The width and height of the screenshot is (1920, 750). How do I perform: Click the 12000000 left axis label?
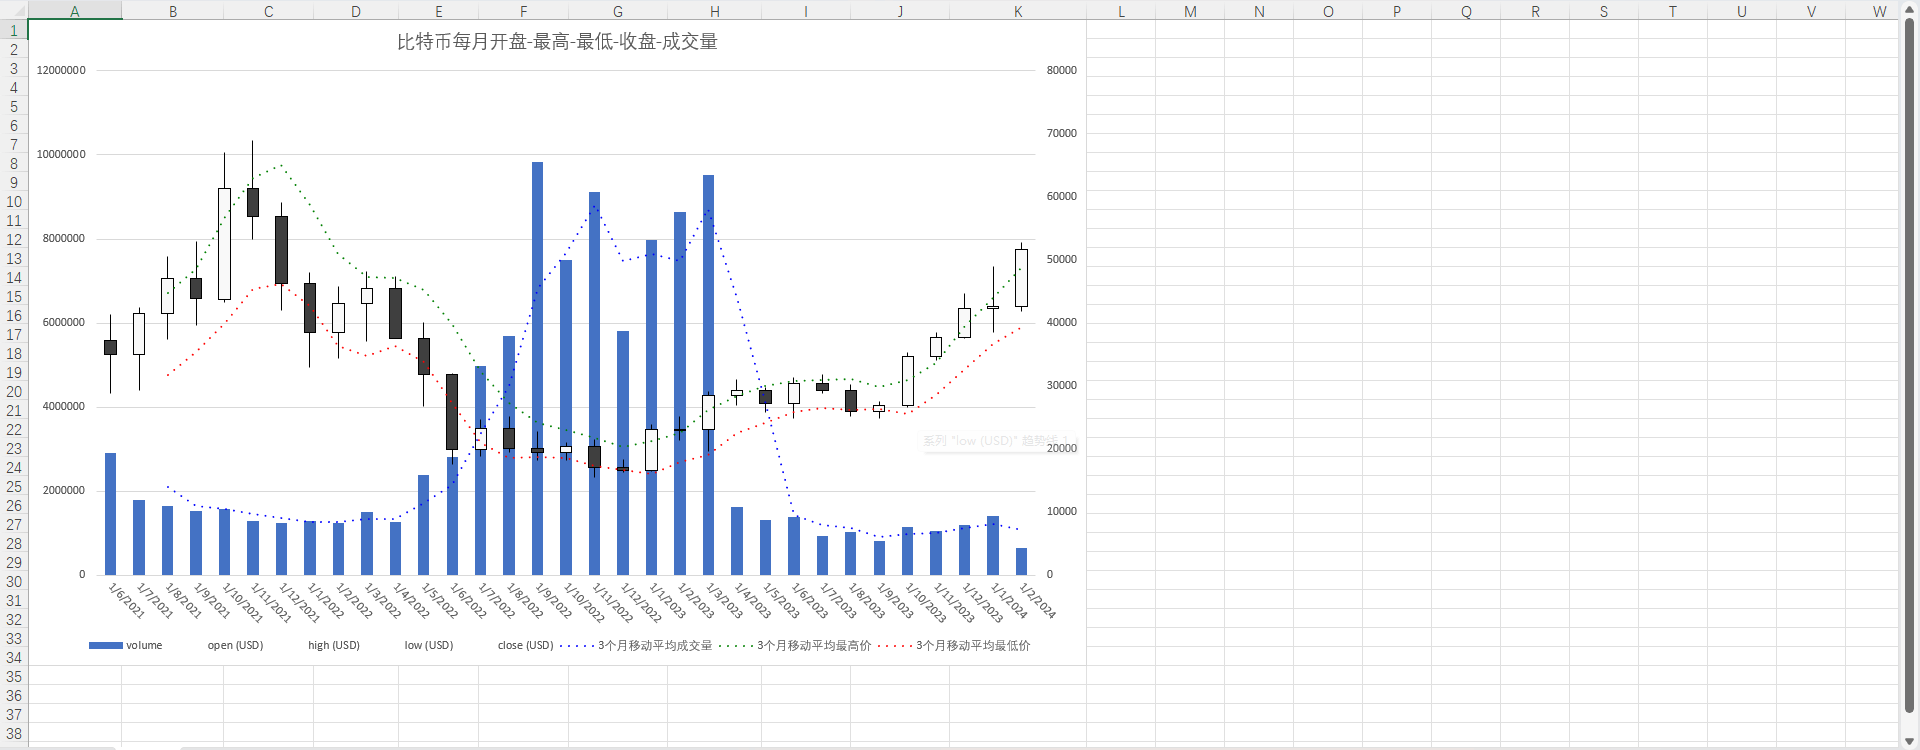coord(61,70)
